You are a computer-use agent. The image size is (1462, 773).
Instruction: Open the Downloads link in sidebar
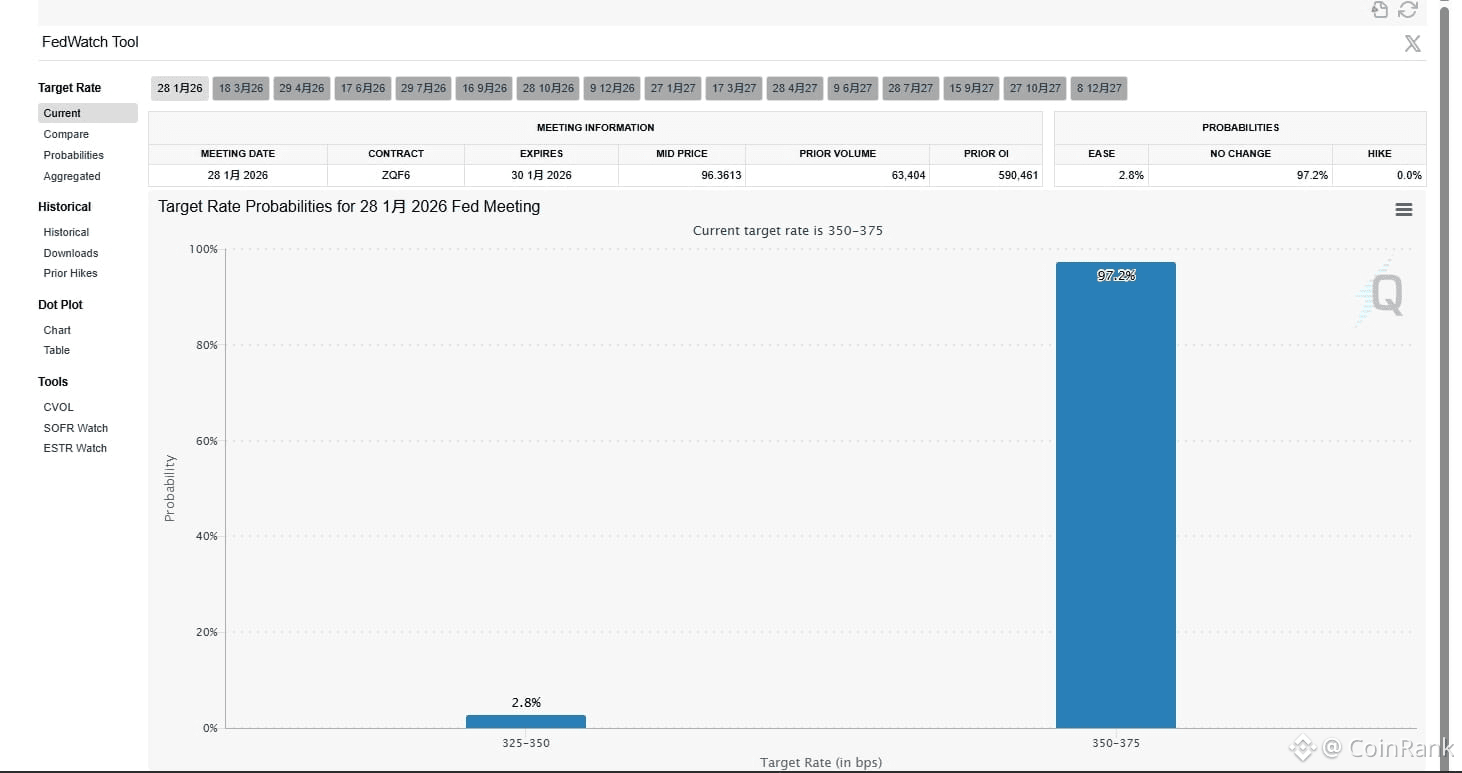click(x=71, y=253)
